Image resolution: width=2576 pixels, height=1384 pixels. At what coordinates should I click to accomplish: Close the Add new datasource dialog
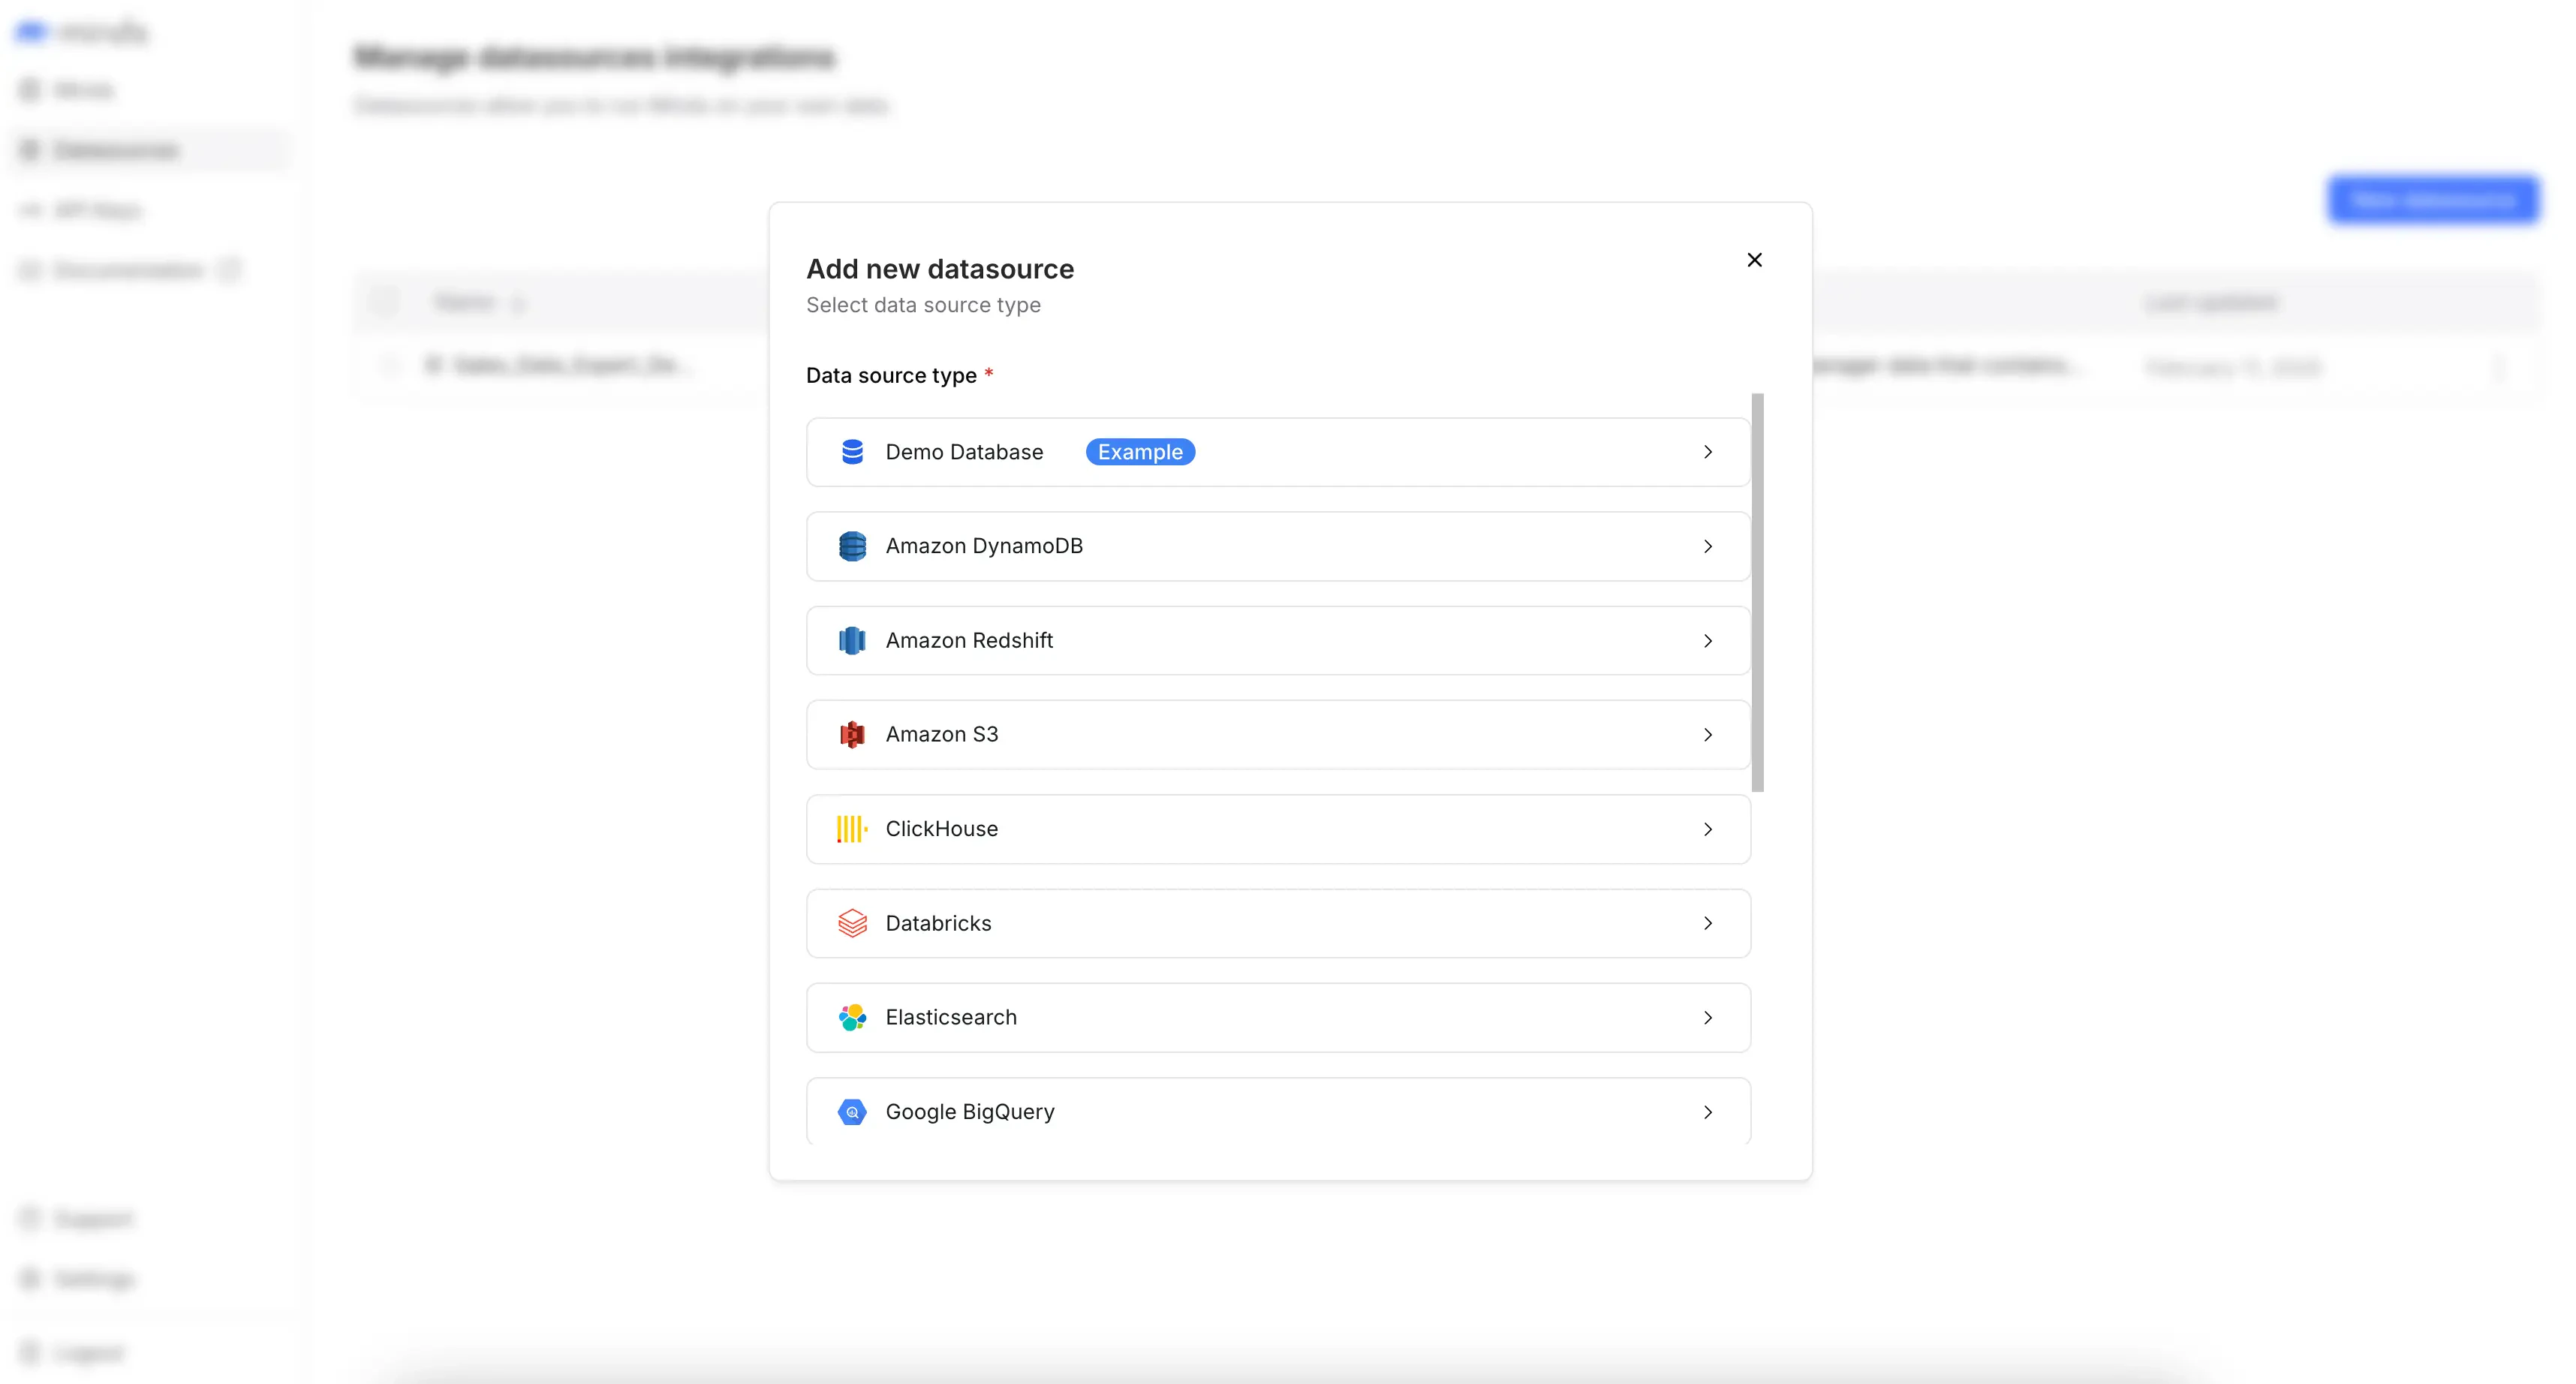(1754, 260)
